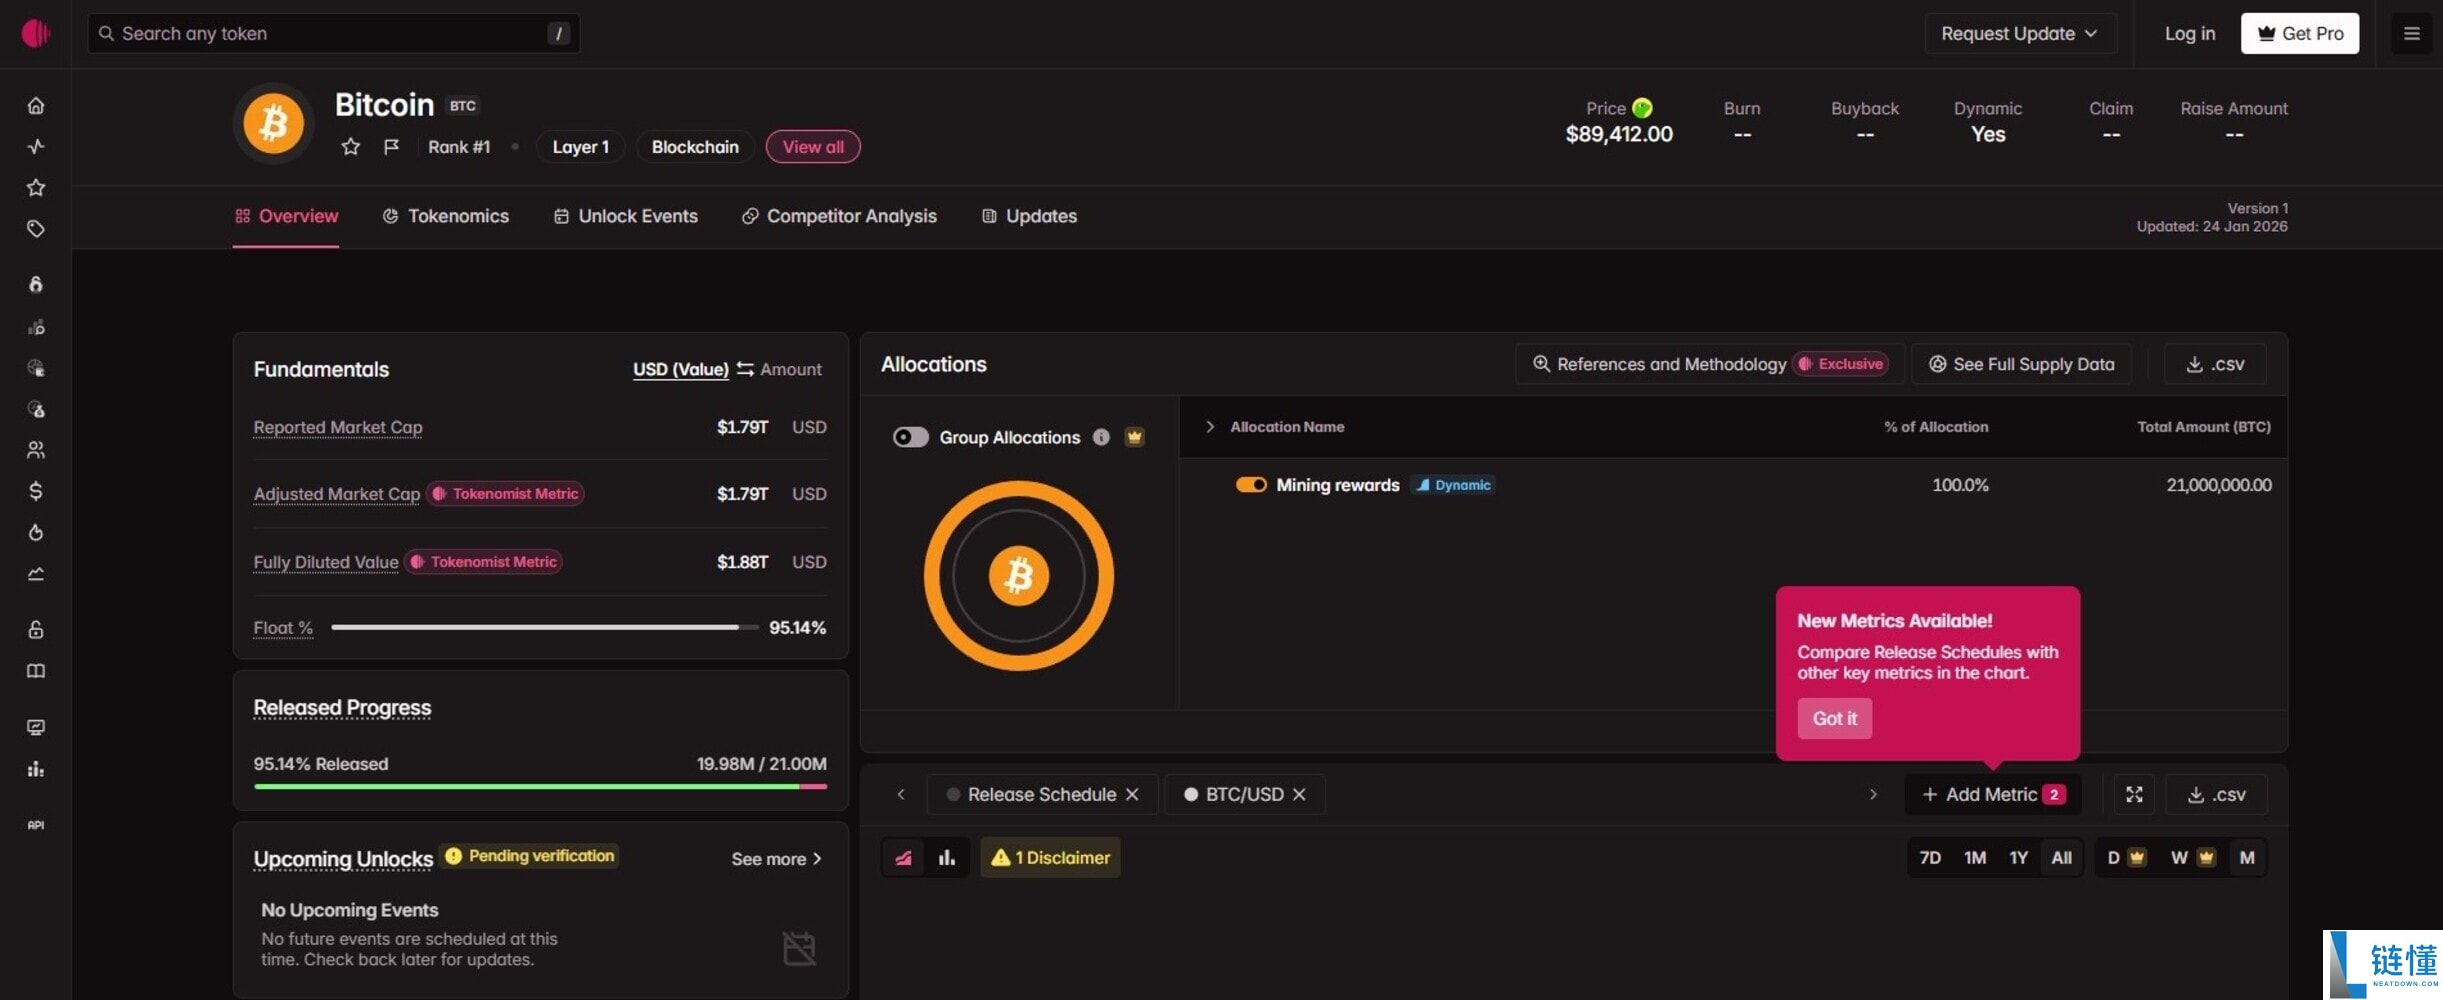The height and width of the screenshot is (1000, 2443).
Task: Toggle the Mining rewards allocation switch
Action: pyautogui.click(x=1251, y=485)
